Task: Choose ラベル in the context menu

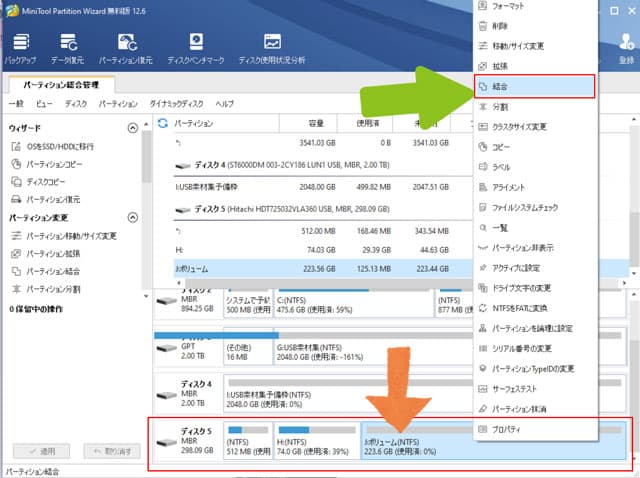Action: tap(536, 167)
